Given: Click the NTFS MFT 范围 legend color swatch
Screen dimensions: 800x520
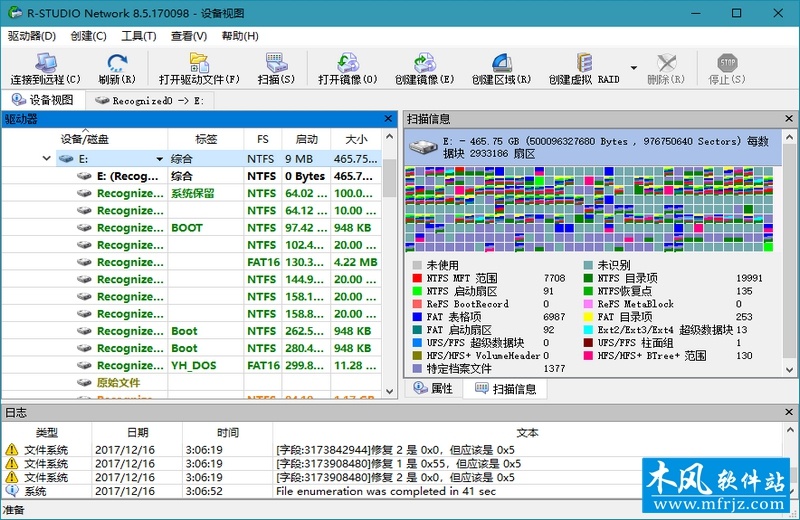Looking at the screenshot, I should pos(417,278).
